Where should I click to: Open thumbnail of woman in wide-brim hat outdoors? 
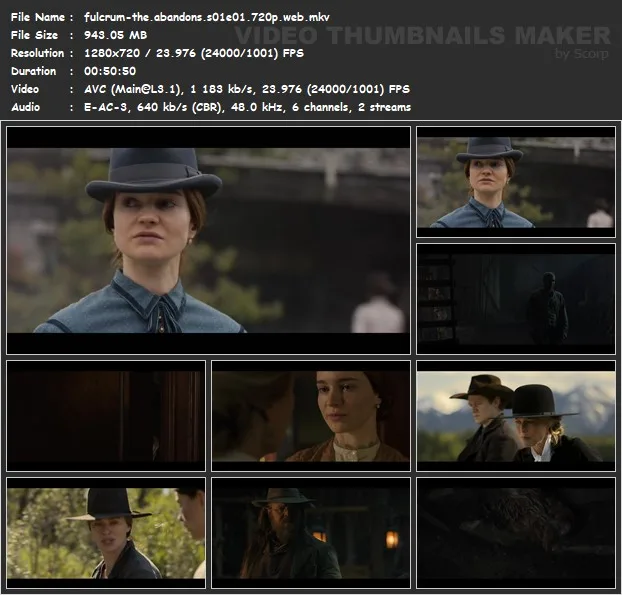106,533
